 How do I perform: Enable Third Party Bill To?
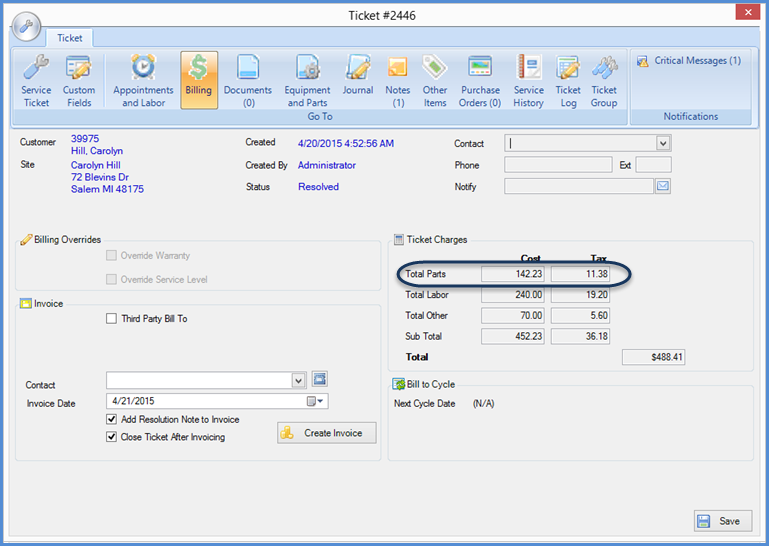point(111,318)
